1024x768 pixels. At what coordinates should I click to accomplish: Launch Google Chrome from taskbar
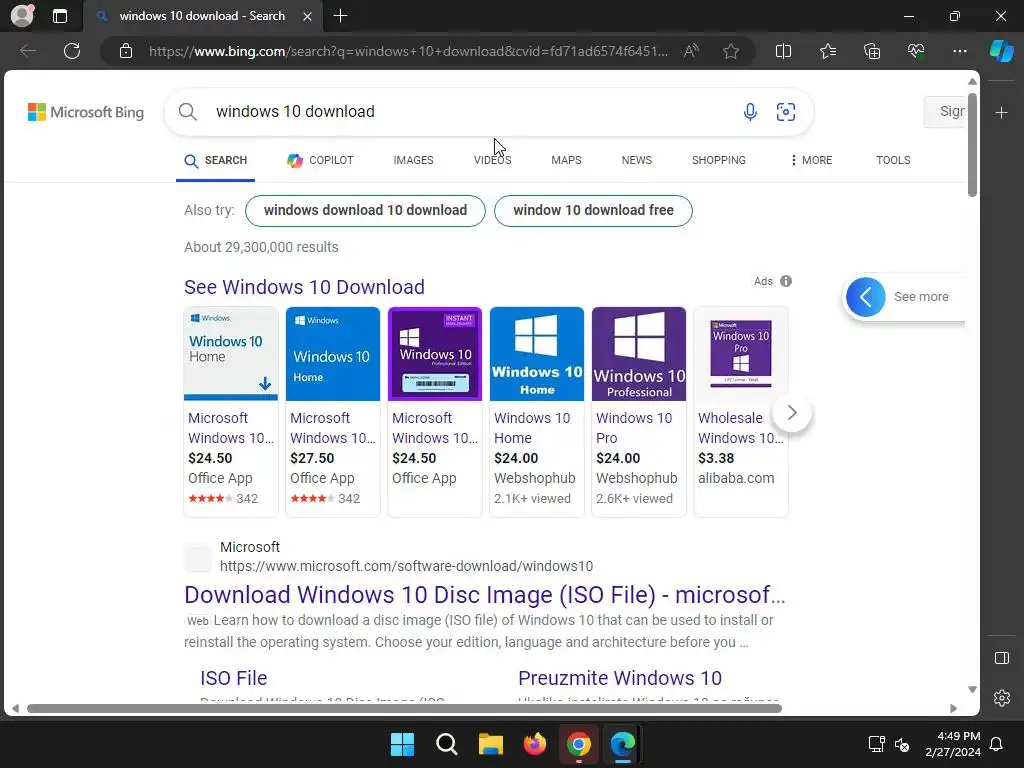pos(579,744)
